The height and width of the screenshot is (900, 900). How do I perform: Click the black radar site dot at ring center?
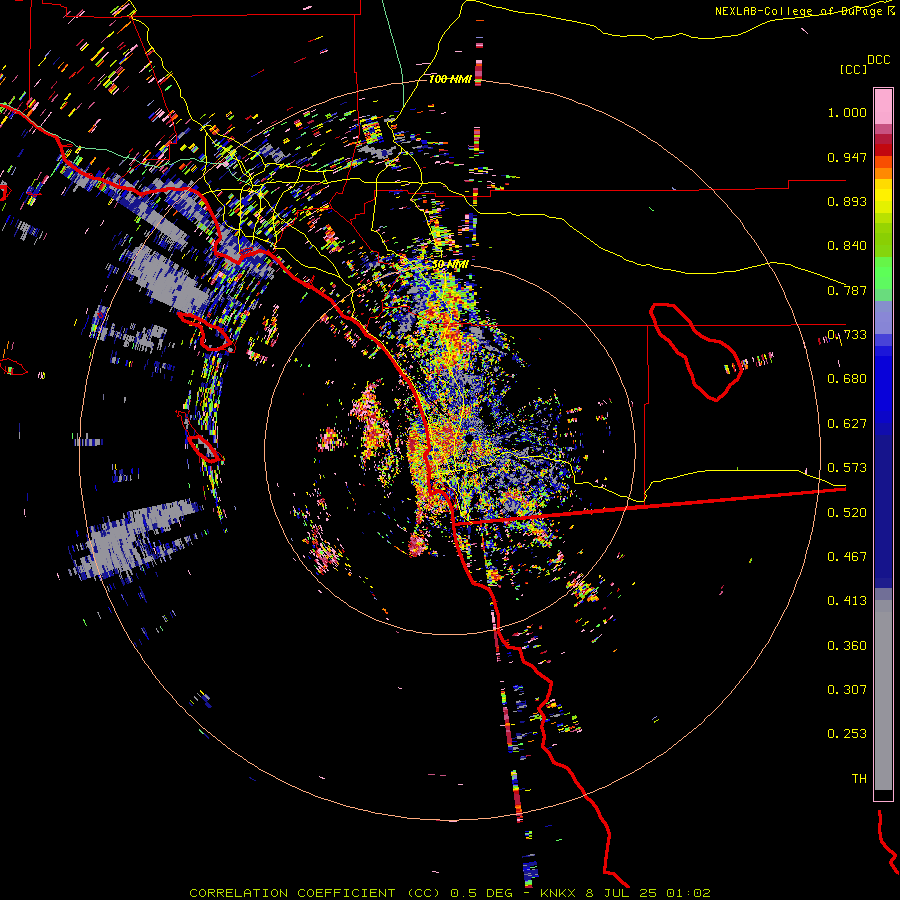(x=469, y=438)
